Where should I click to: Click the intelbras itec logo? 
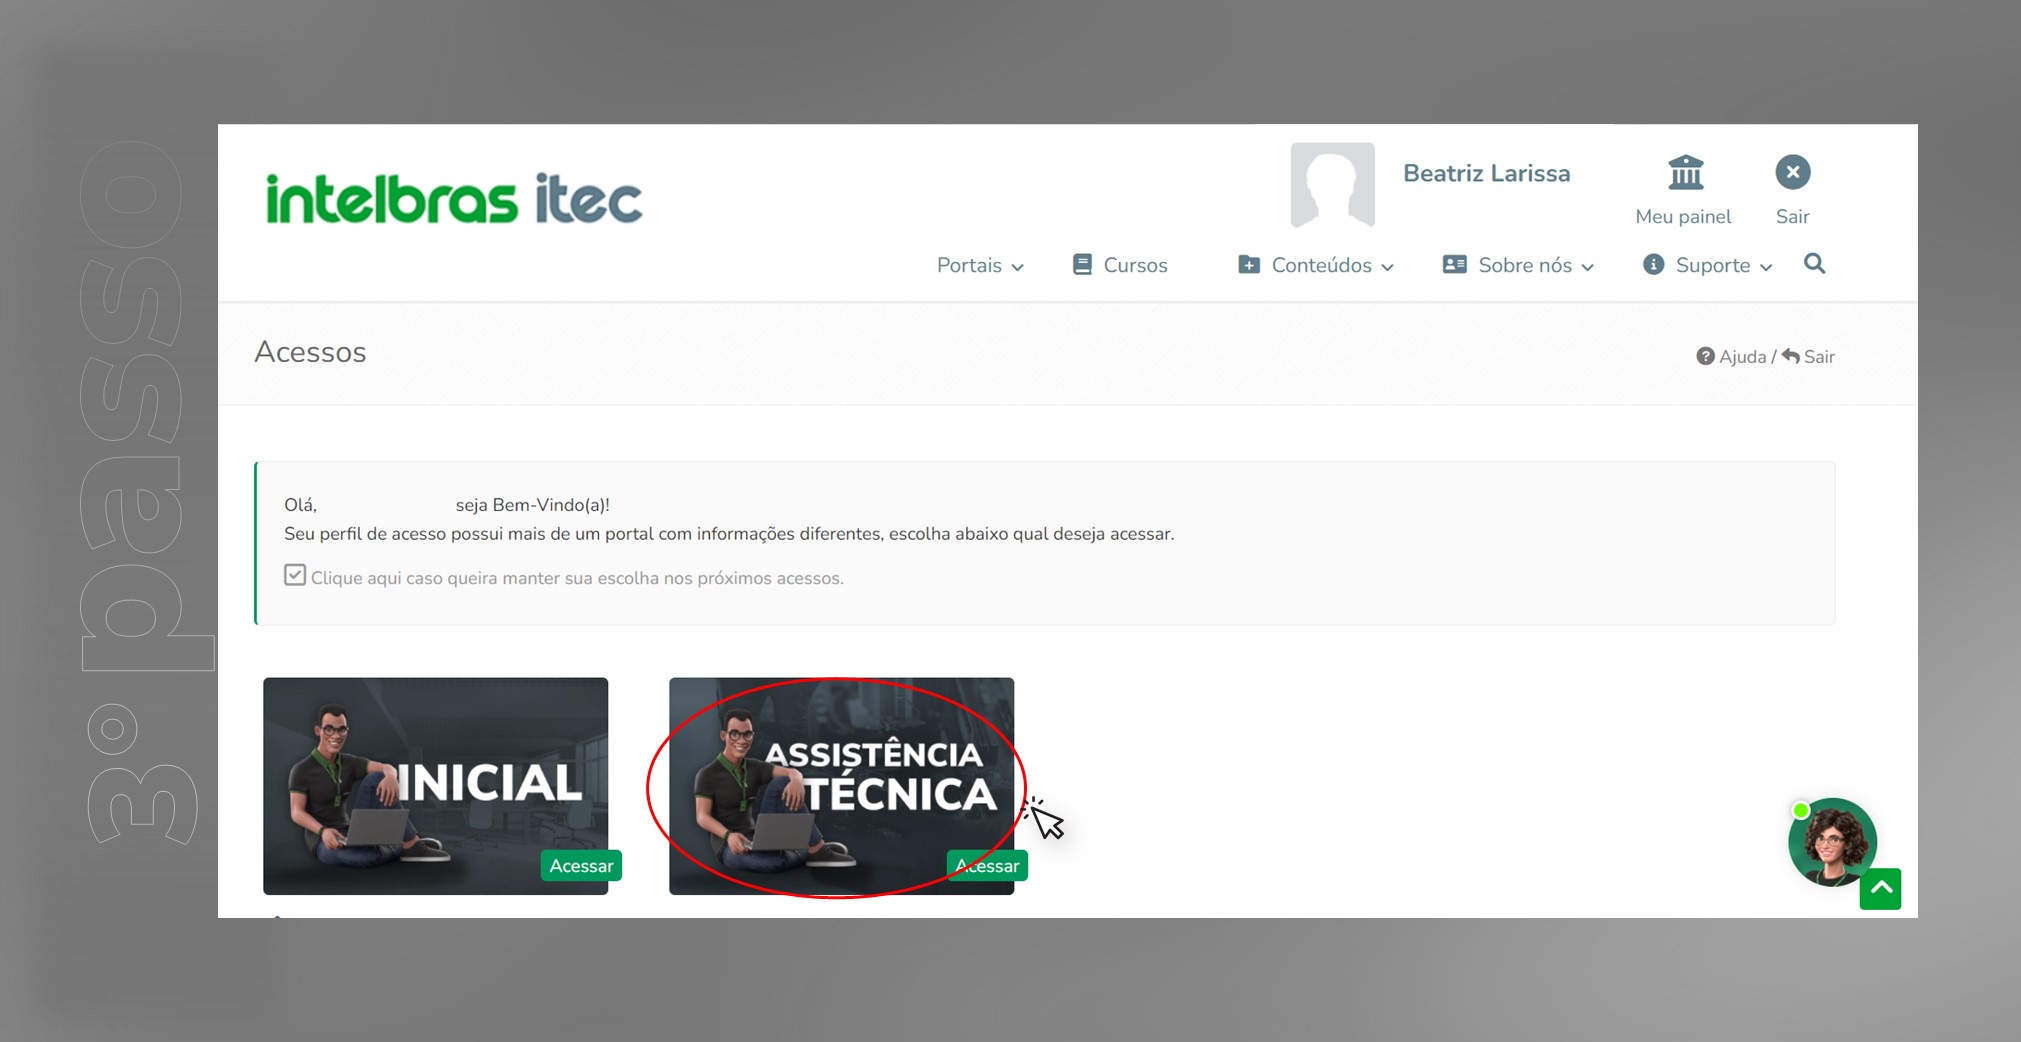click(454, 198)
